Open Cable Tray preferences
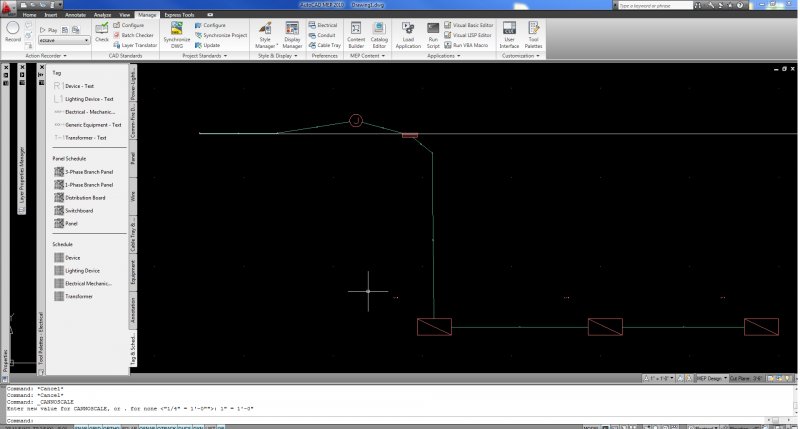This screenshot has height=429, width=800. (324, 45)
